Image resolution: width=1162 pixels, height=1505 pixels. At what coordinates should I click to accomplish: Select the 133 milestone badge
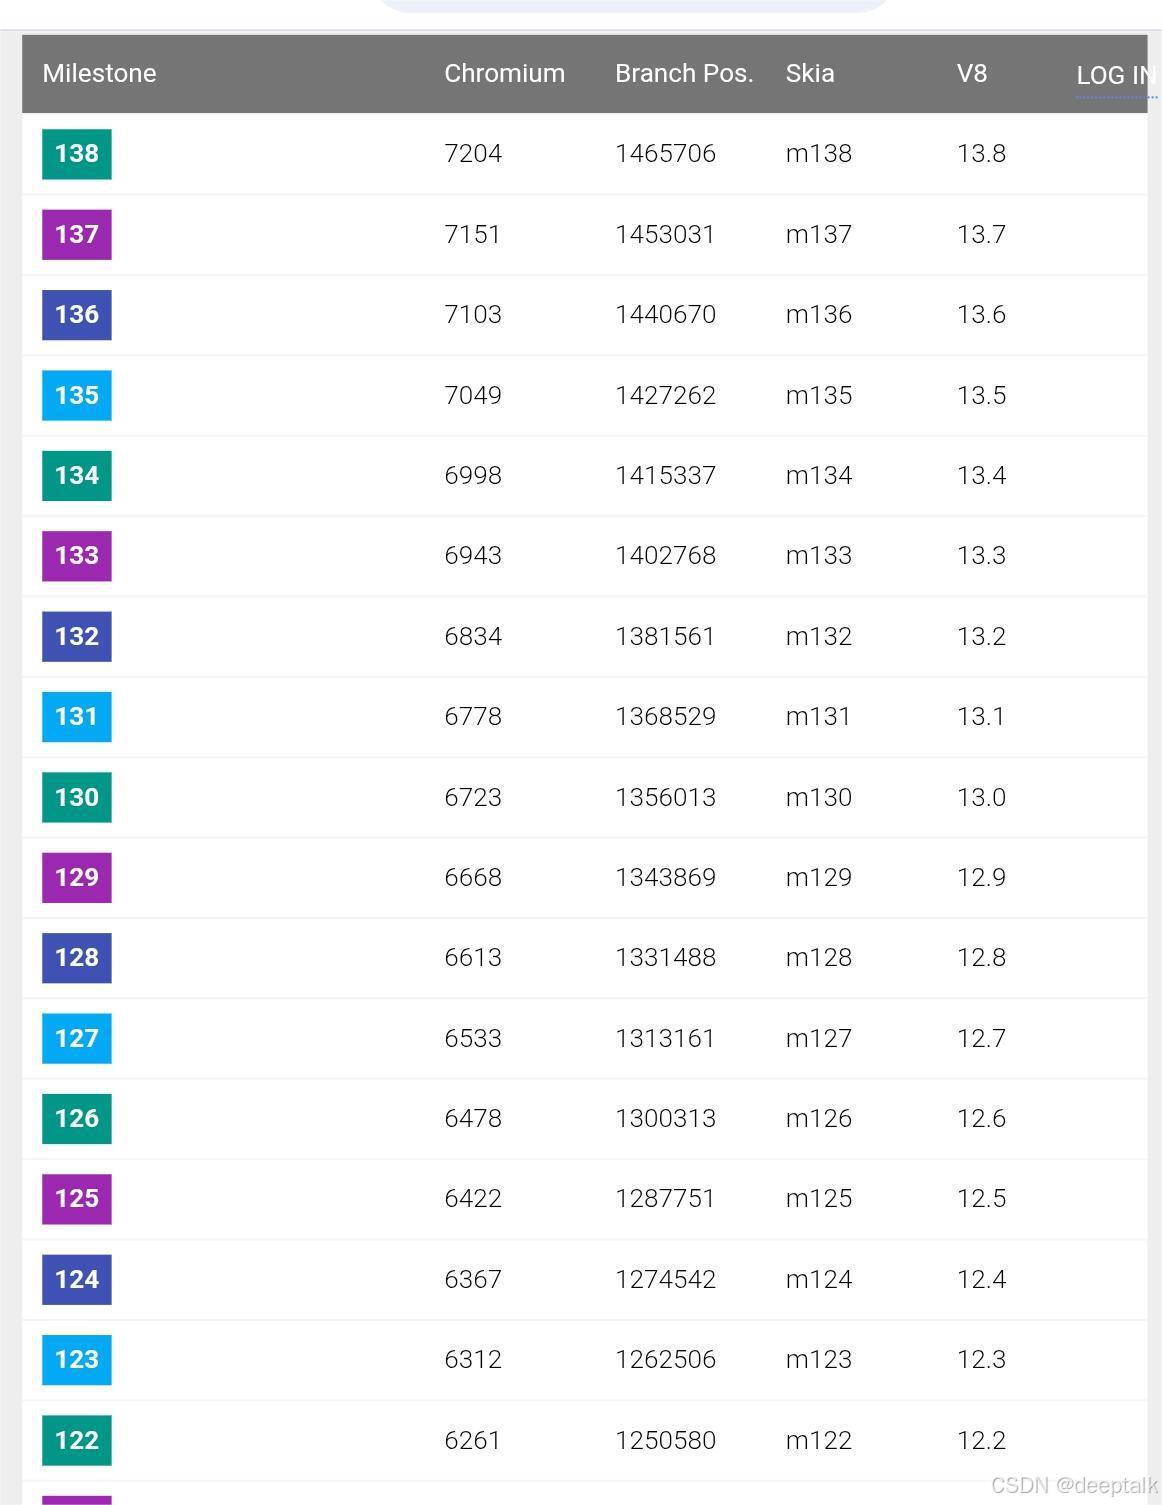(76, 556)
